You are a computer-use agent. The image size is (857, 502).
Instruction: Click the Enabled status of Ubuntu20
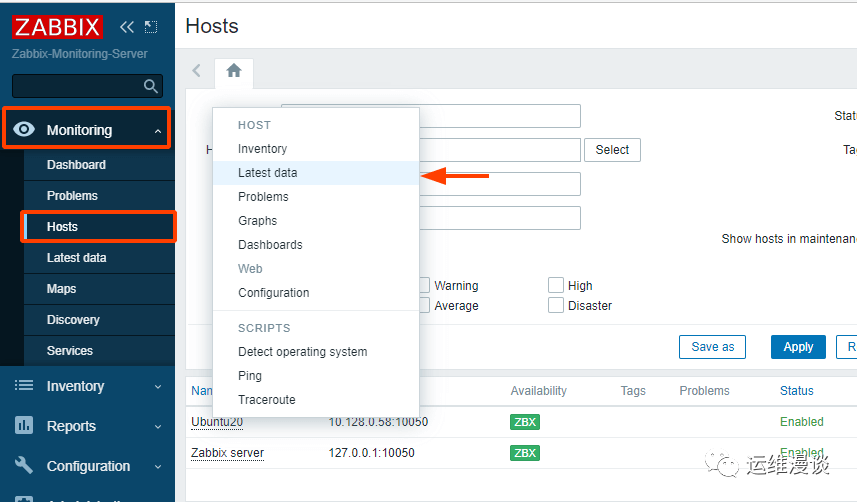tap(801, 422)
